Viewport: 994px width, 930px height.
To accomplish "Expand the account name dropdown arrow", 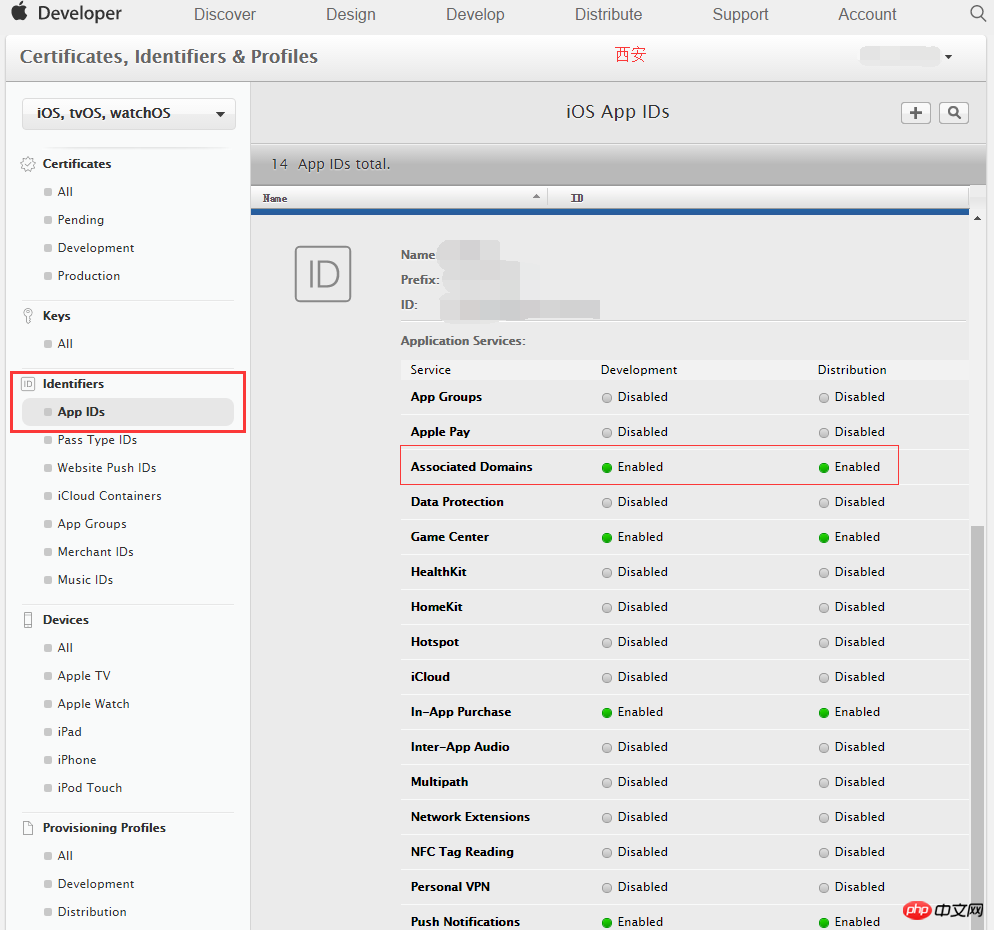I will click(948, 57).
